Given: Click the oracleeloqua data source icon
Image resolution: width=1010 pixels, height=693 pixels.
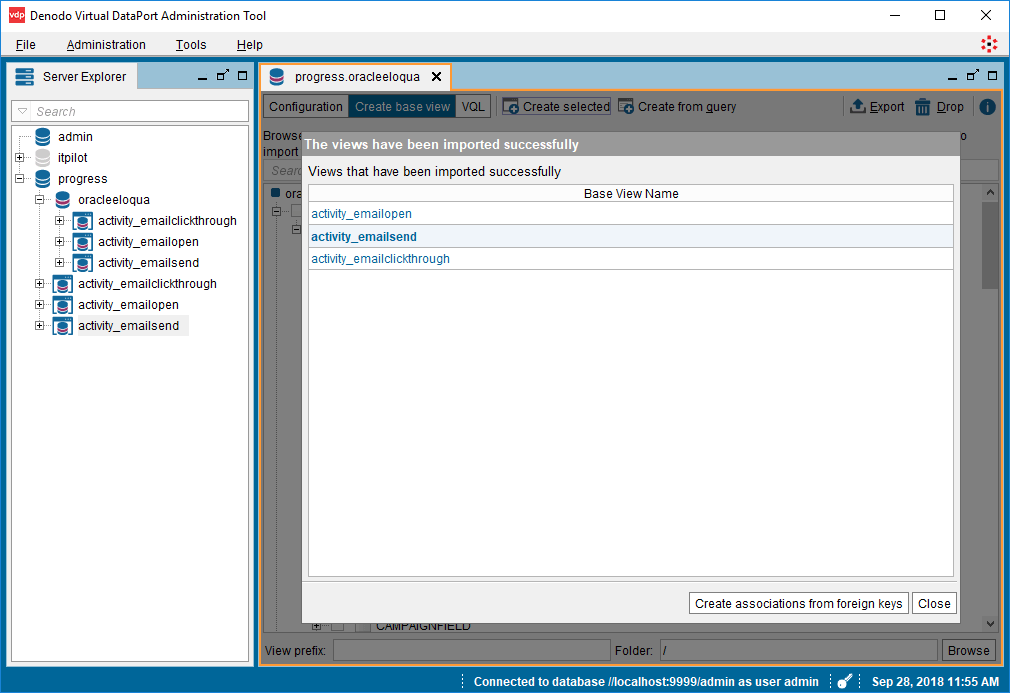Looking at the screenshot, I should click(x=62, y=200).
